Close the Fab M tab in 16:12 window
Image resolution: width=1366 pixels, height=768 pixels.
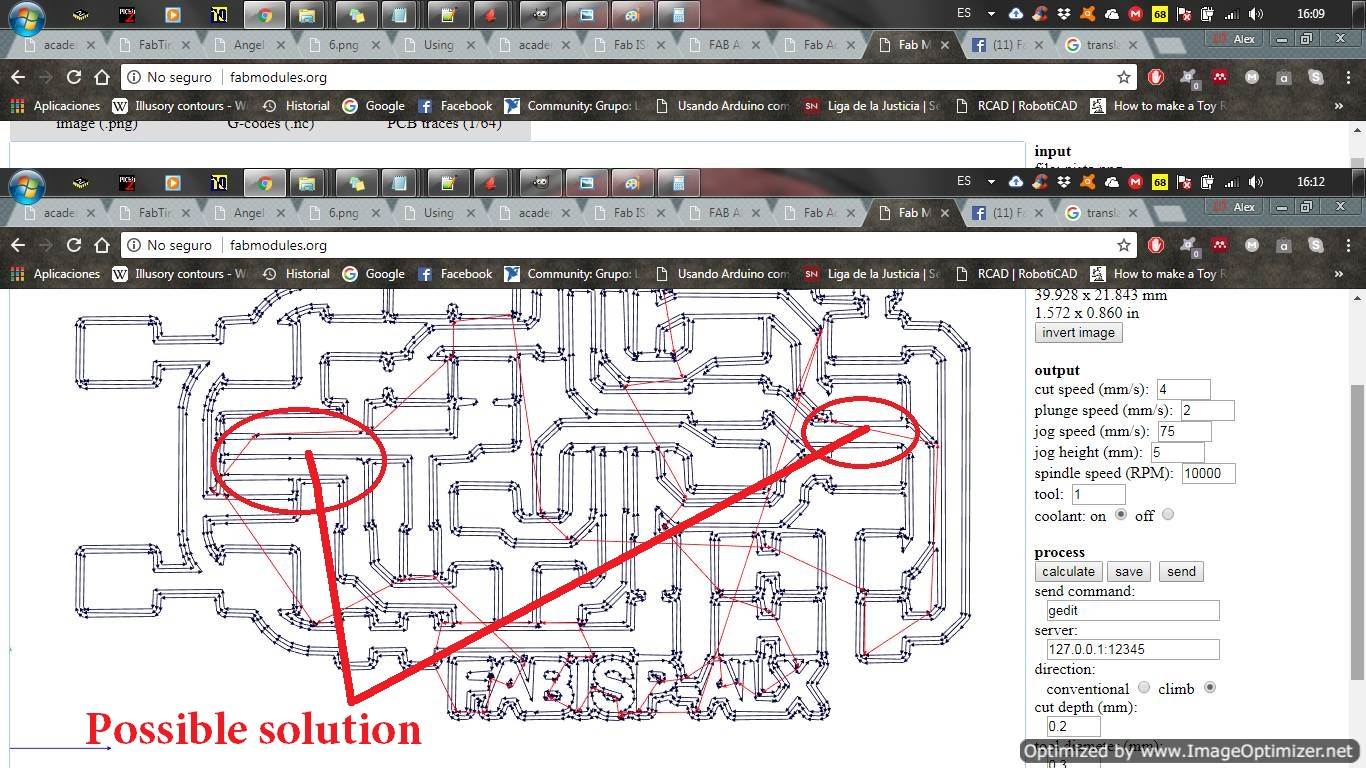[945, 213]
